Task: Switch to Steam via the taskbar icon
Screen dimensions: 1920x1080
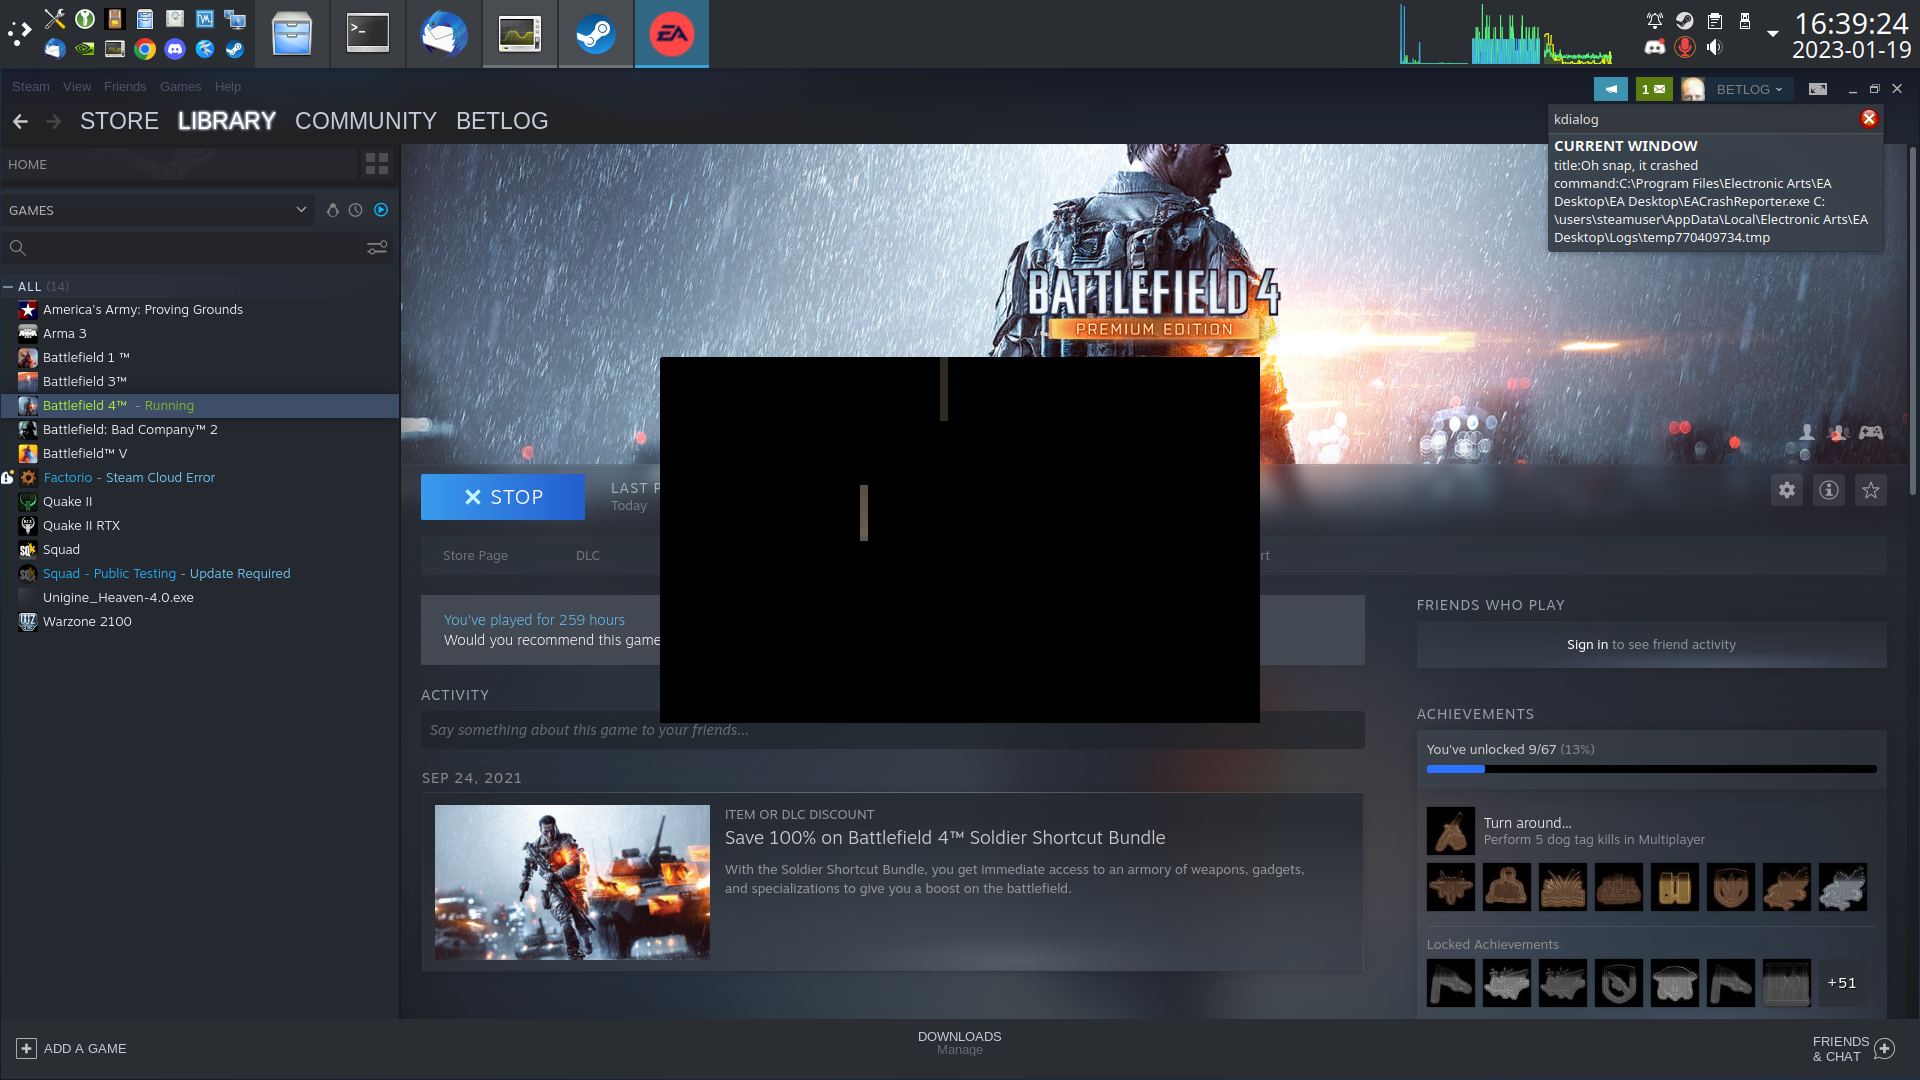Action: point(596,34)
